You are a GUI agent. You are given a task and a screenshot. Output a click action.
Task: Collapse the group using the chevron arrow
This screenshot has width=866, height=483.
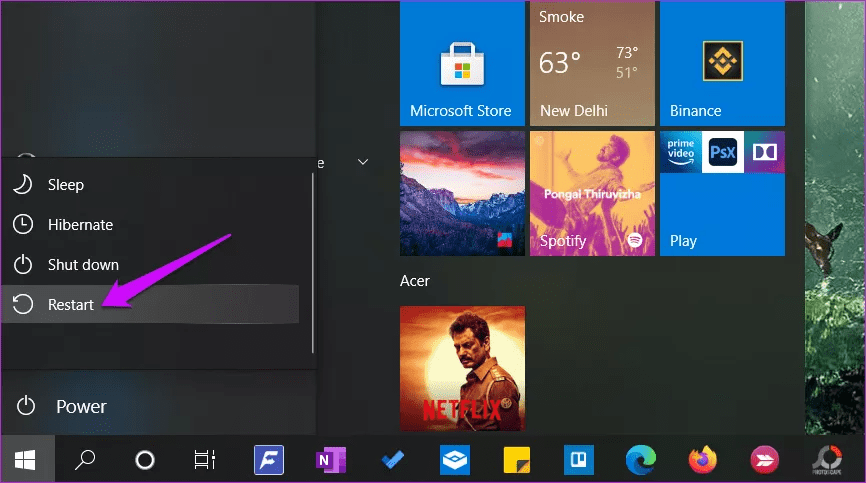pos(363,162)
